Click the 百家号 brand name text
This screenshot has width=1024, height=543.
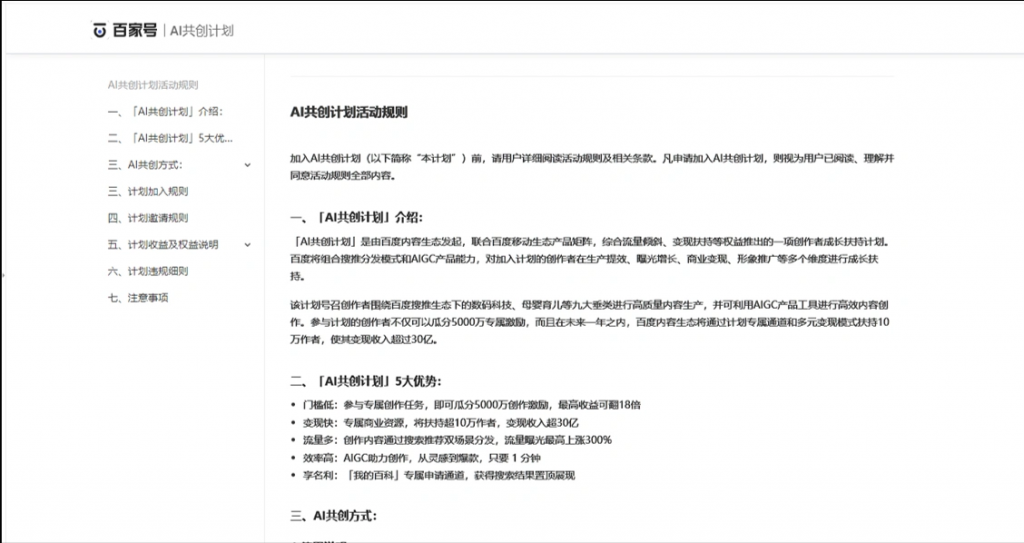pyautogui.click(x=133, y=31)
